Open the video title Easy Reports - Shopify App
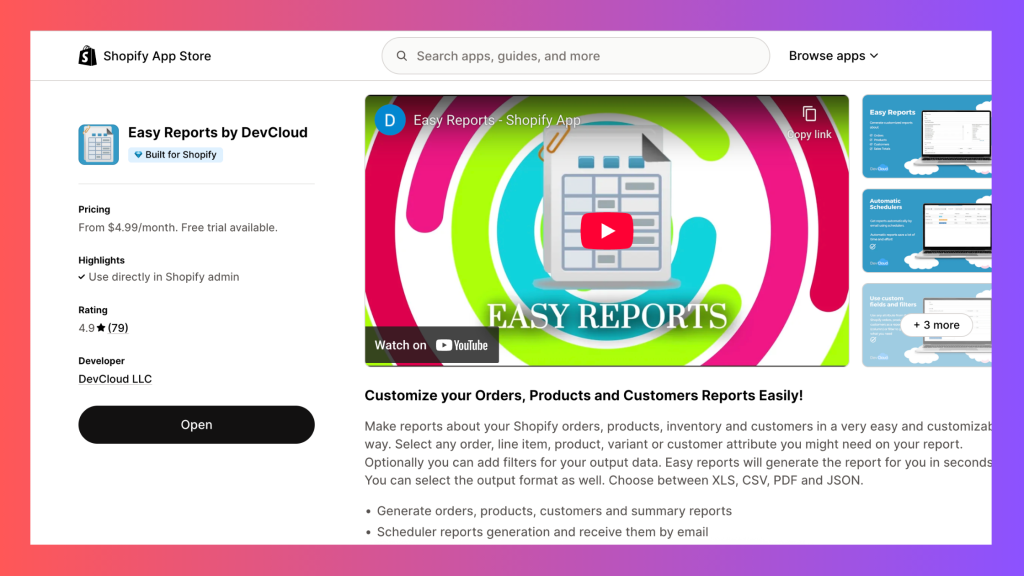1024x576 pixels. coord(496,120)
